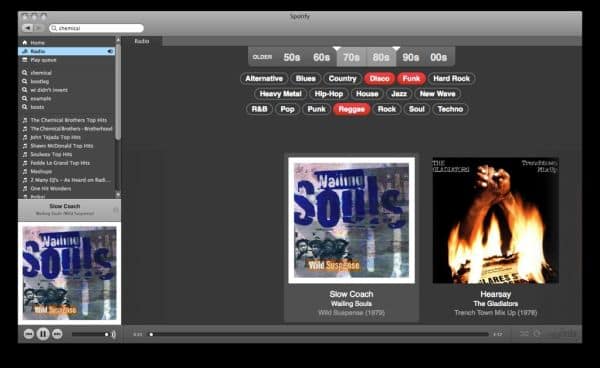The width and height of the screenshot is (600, 368).
Task: Click the left decade range marker above 70s
Action: pyautogui.click(x=337, y=49)
